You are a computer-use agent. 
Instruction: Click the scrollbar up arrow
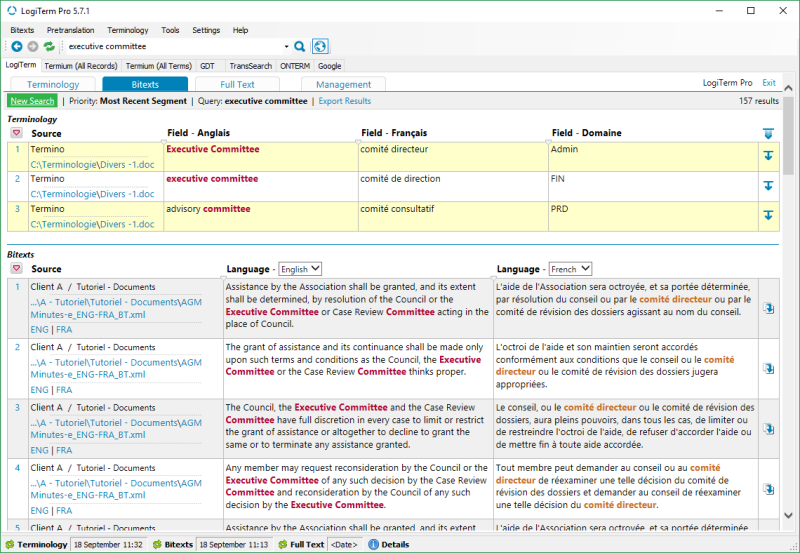click(788, 88)
